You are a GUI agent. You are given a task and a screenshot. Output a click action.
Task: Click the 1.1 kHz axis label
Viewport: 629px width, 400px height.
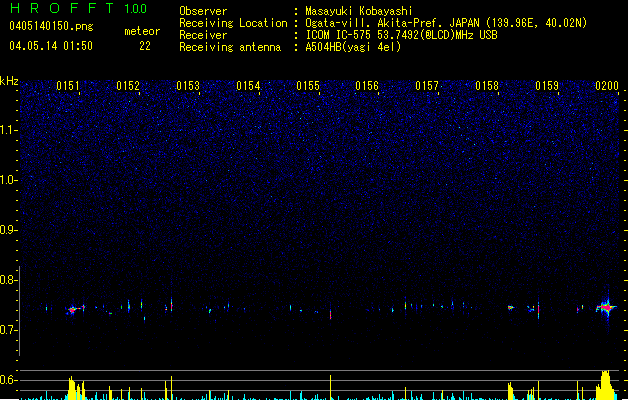[8, 130]
